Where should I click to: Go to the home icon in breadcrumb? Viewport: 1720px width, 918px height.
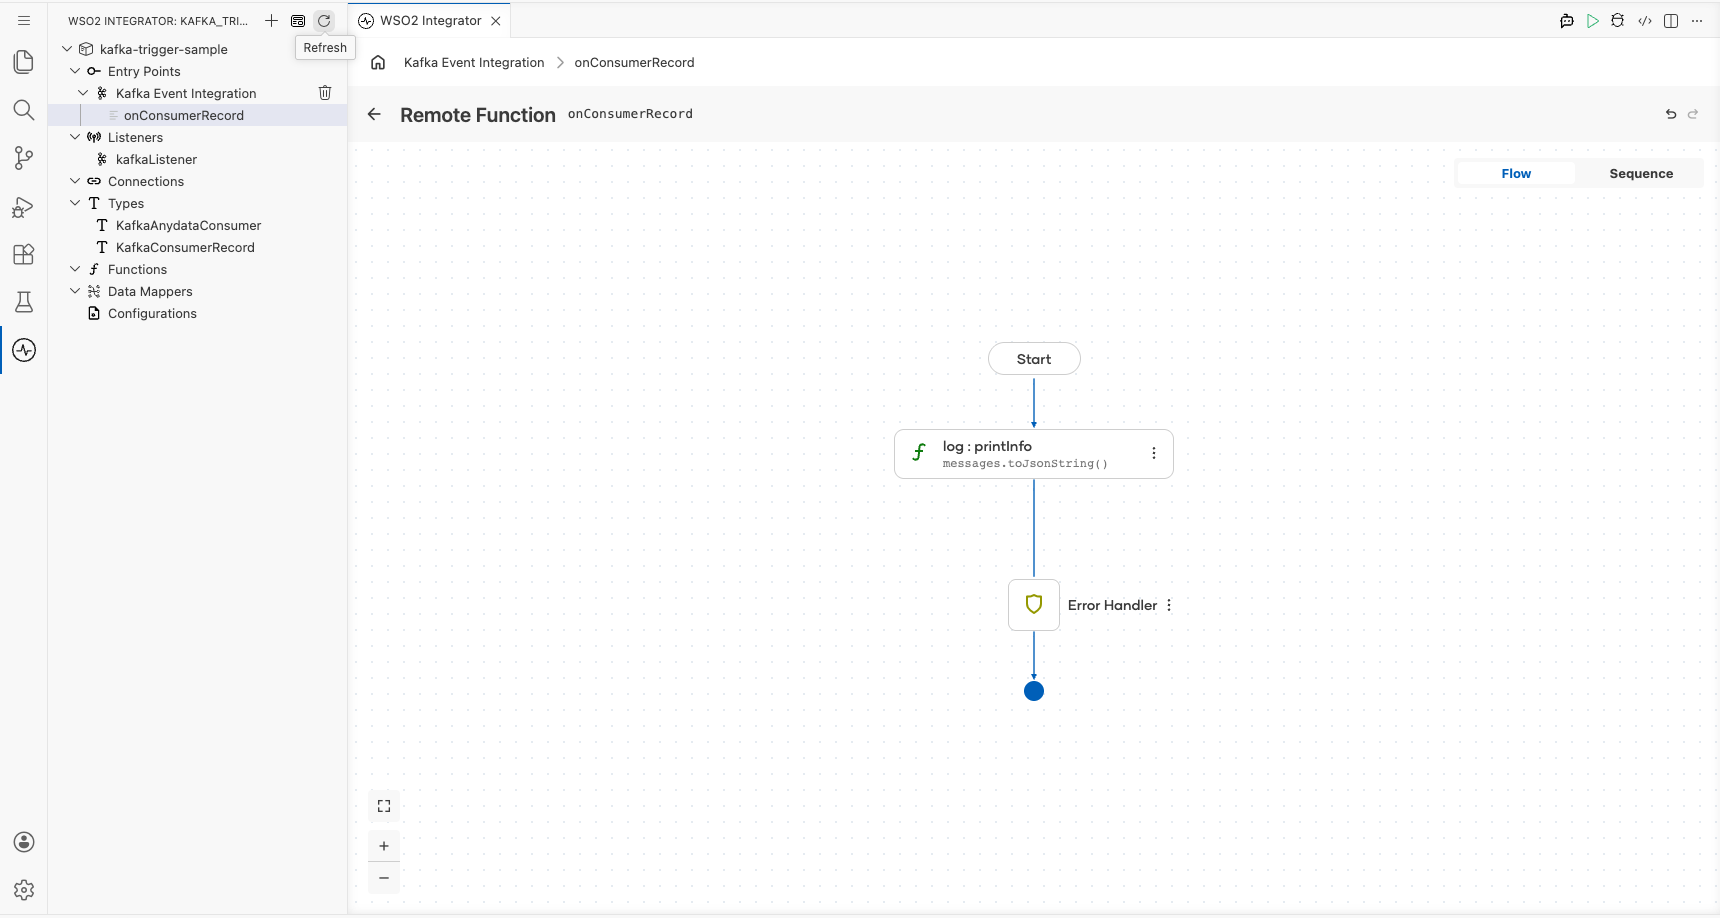378,62
